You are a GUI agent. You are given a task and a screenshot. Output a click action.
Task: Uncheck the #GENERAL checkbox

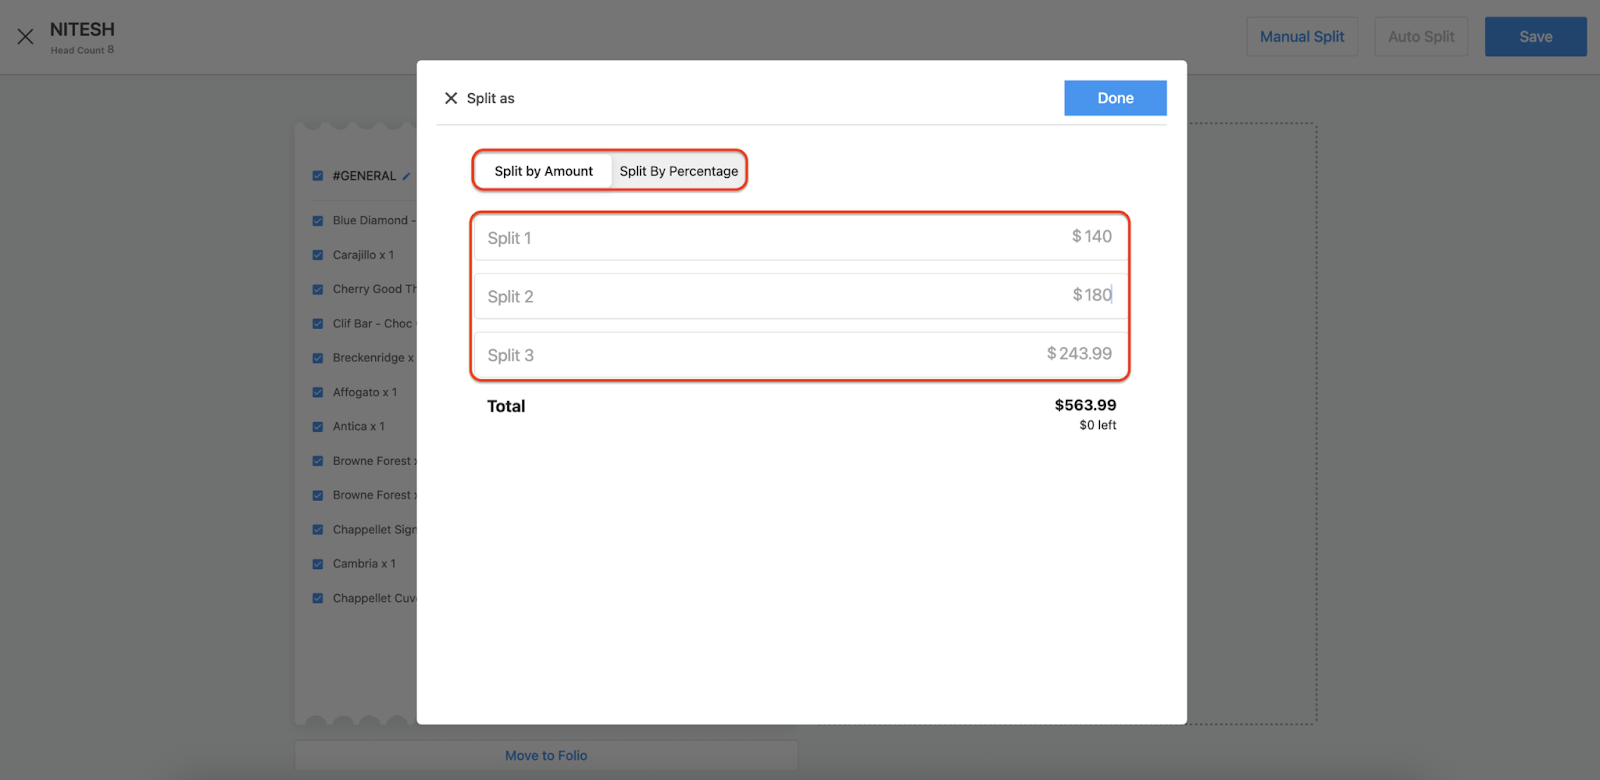coord(318,176)
